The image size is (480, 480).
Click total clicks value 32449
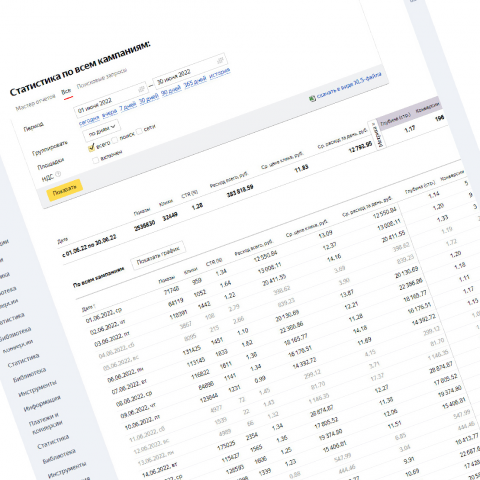[x=170, y=217]
